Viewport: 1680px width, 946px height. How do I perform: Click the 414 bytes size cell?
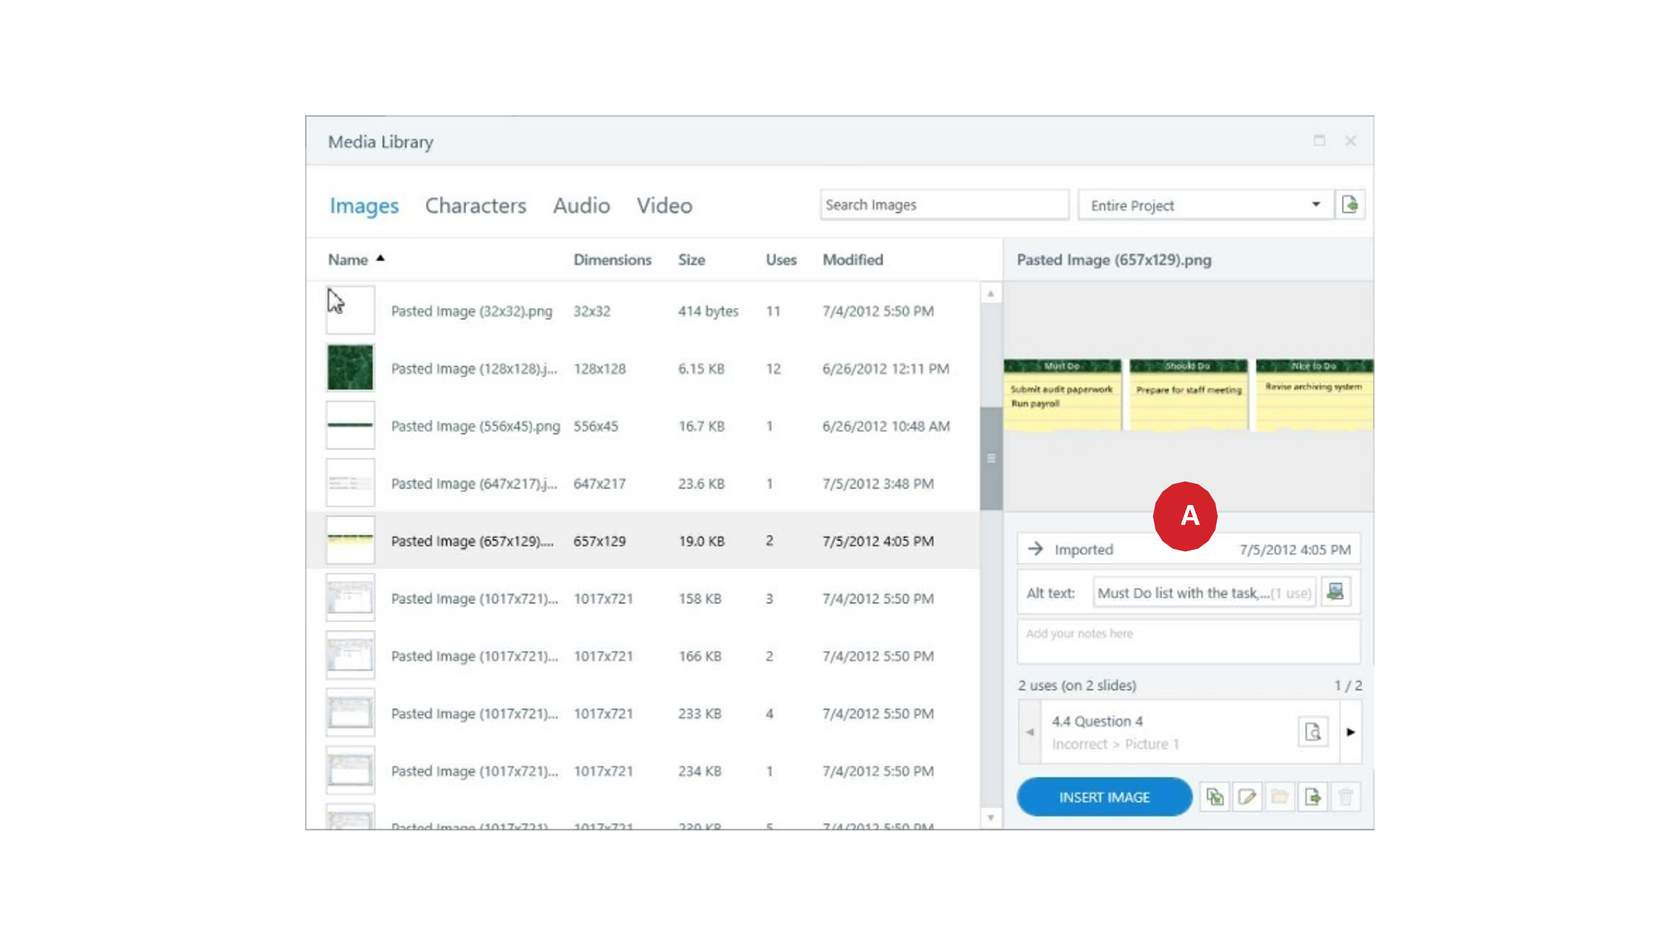point(708,311)
